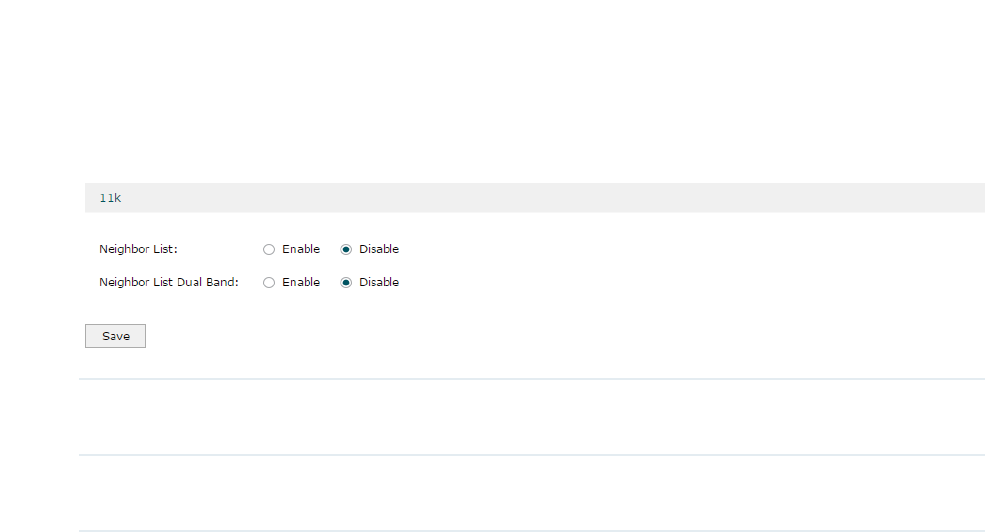Enable Neighbor List Dual Band
This screenshot has height=532, width=987.
[269, 283]
